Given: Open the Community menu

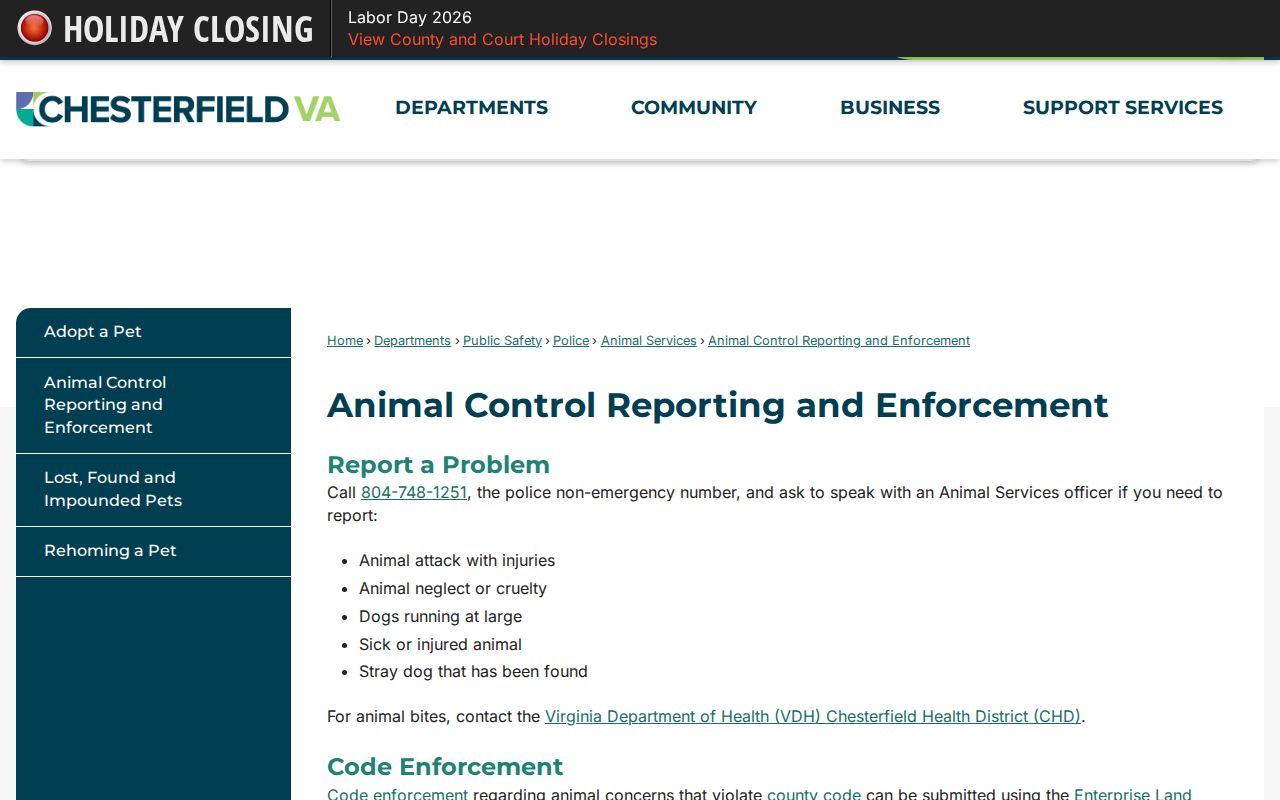Looking at the screenshot, I should [x=694, y=107].
